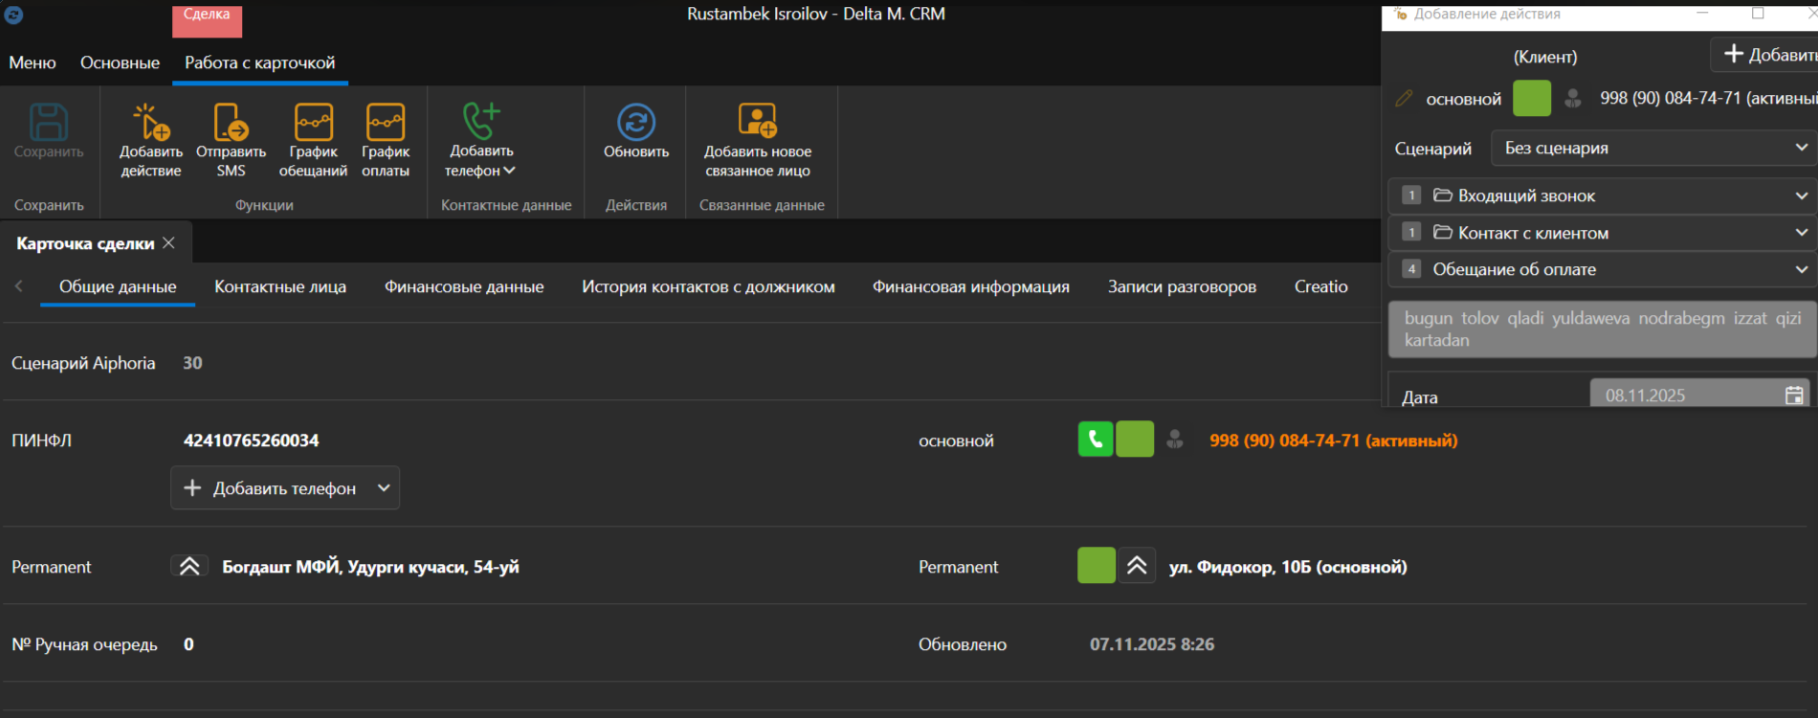Click the Добавить телефон button under ПИНФЛ
Image resolution: width=1818 pixels, height=718 pixels.
tap(284, 488)
